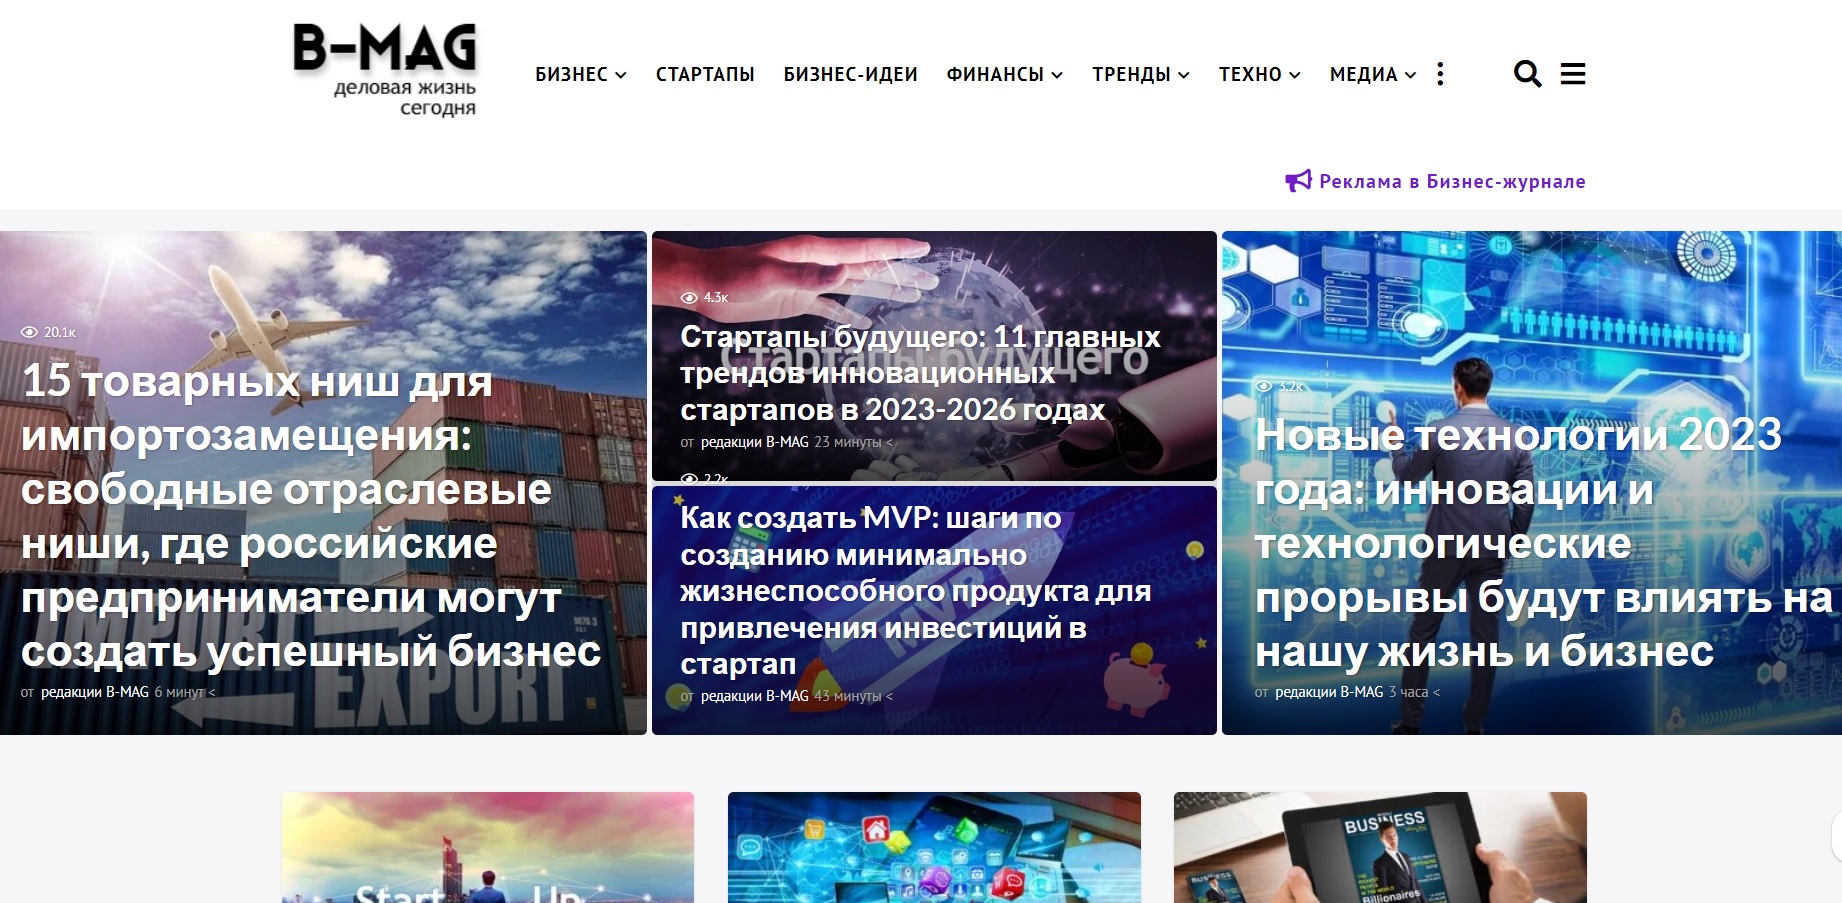Image resolution: width=1842 pixels, height=903 pixels.
Task: Open the СТАРТАПЫ menu item
Action: tap(705, 75)
